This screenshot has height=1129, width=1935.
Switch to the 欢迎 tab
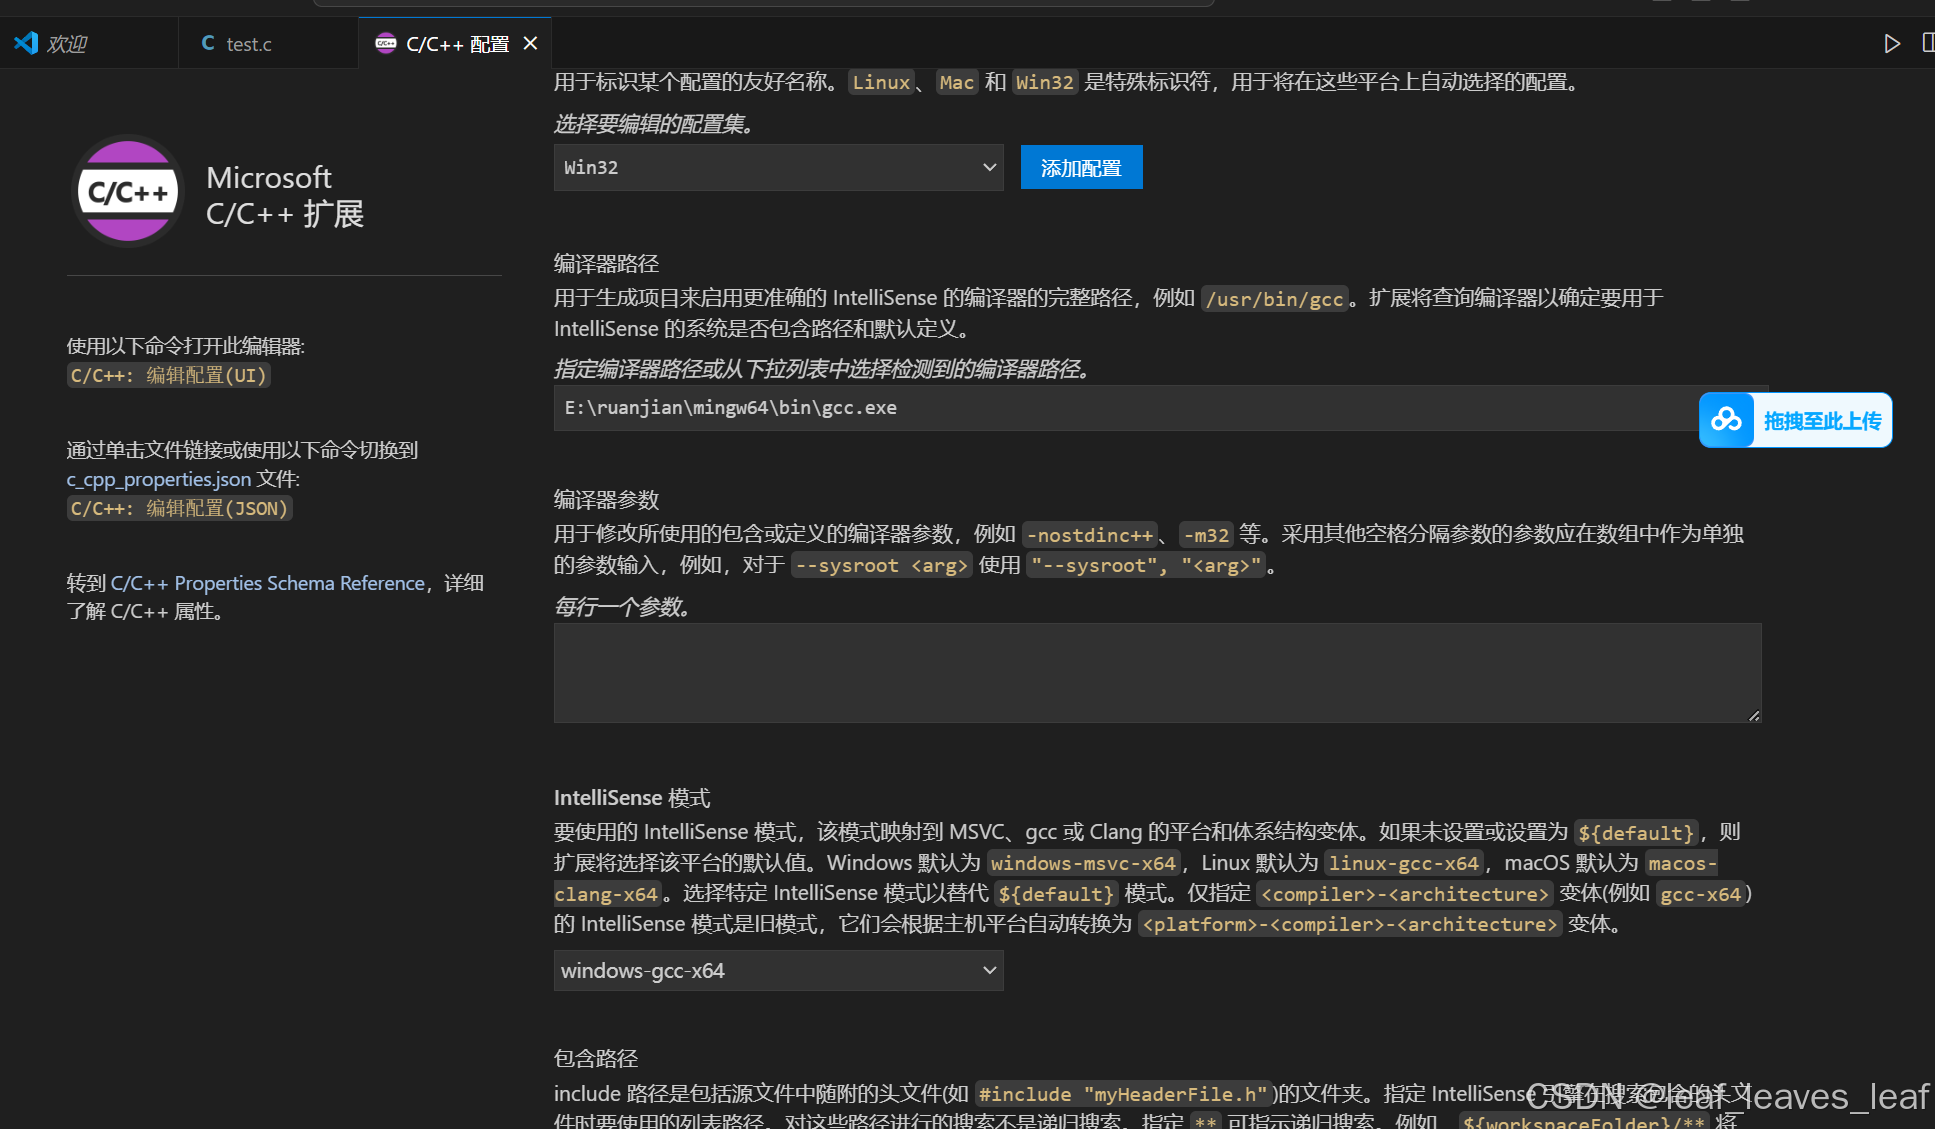pos(89,43)
